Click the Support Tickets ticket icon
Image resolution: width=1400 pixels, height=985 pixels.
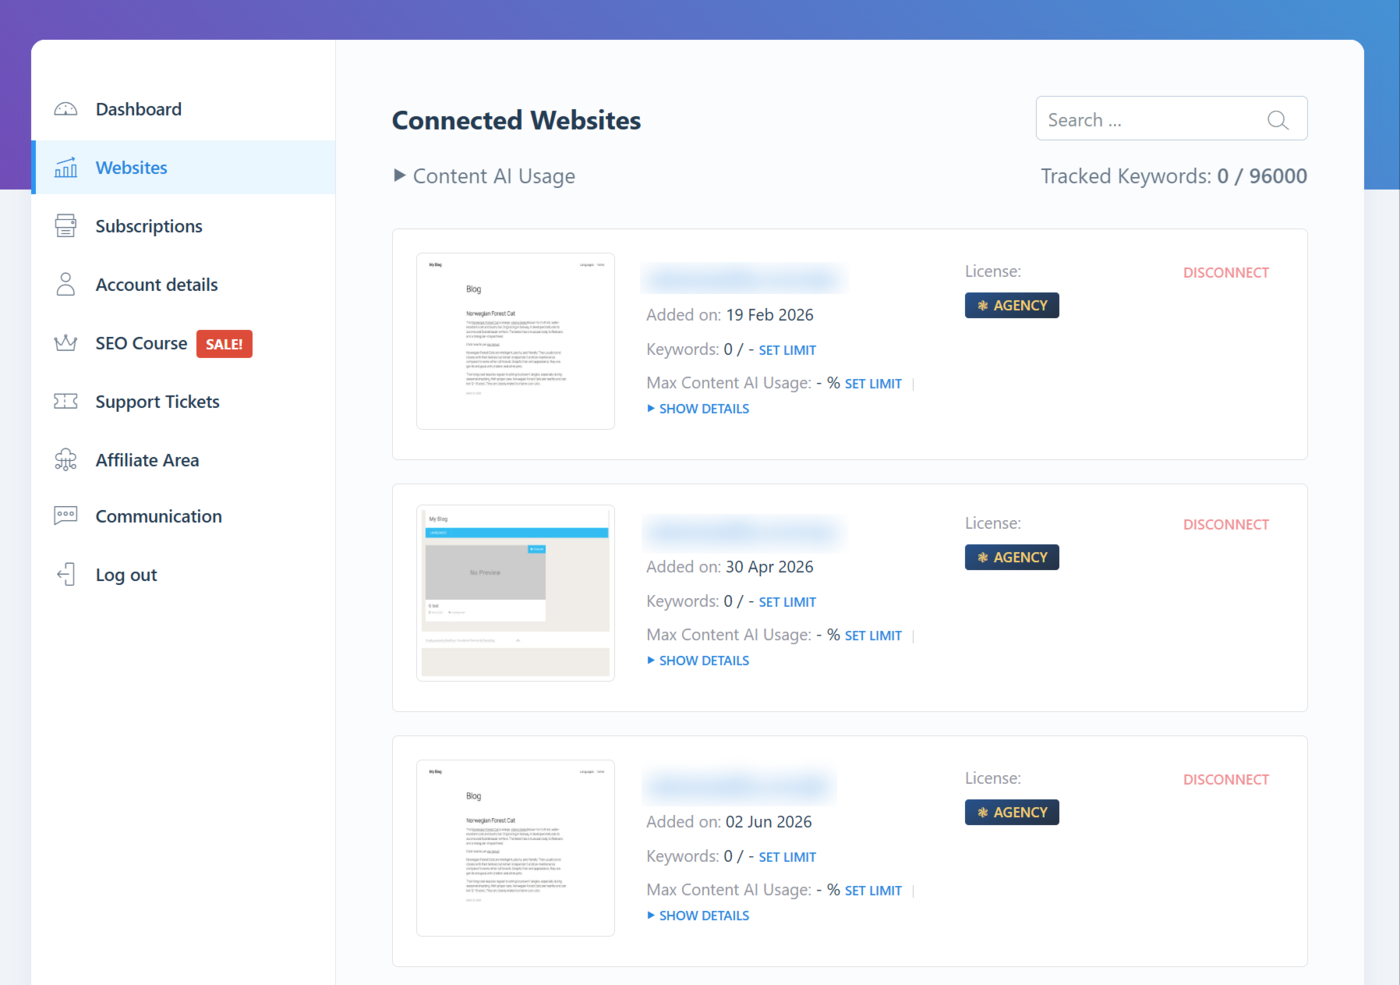(x=66, y=401)
